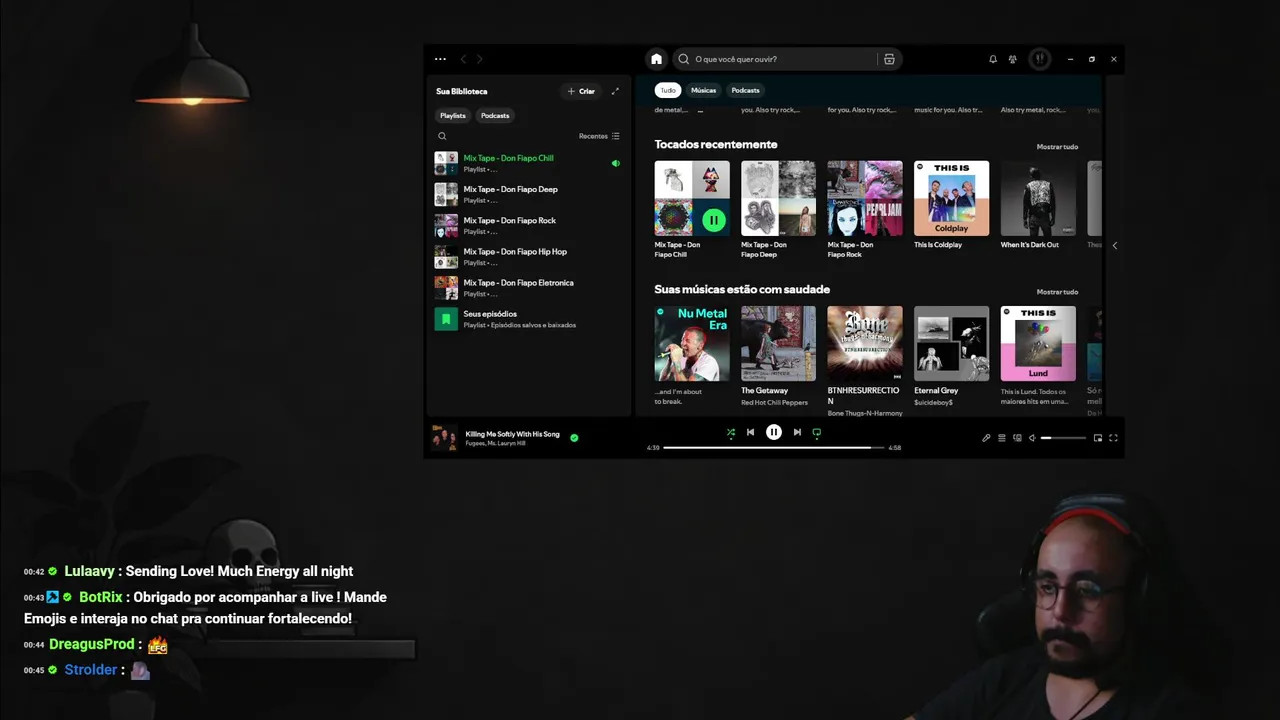Viewport: 1280px width, 720px height.
Task: Click DreagusProd username in stream chat
Action: (x=92, y=644)
